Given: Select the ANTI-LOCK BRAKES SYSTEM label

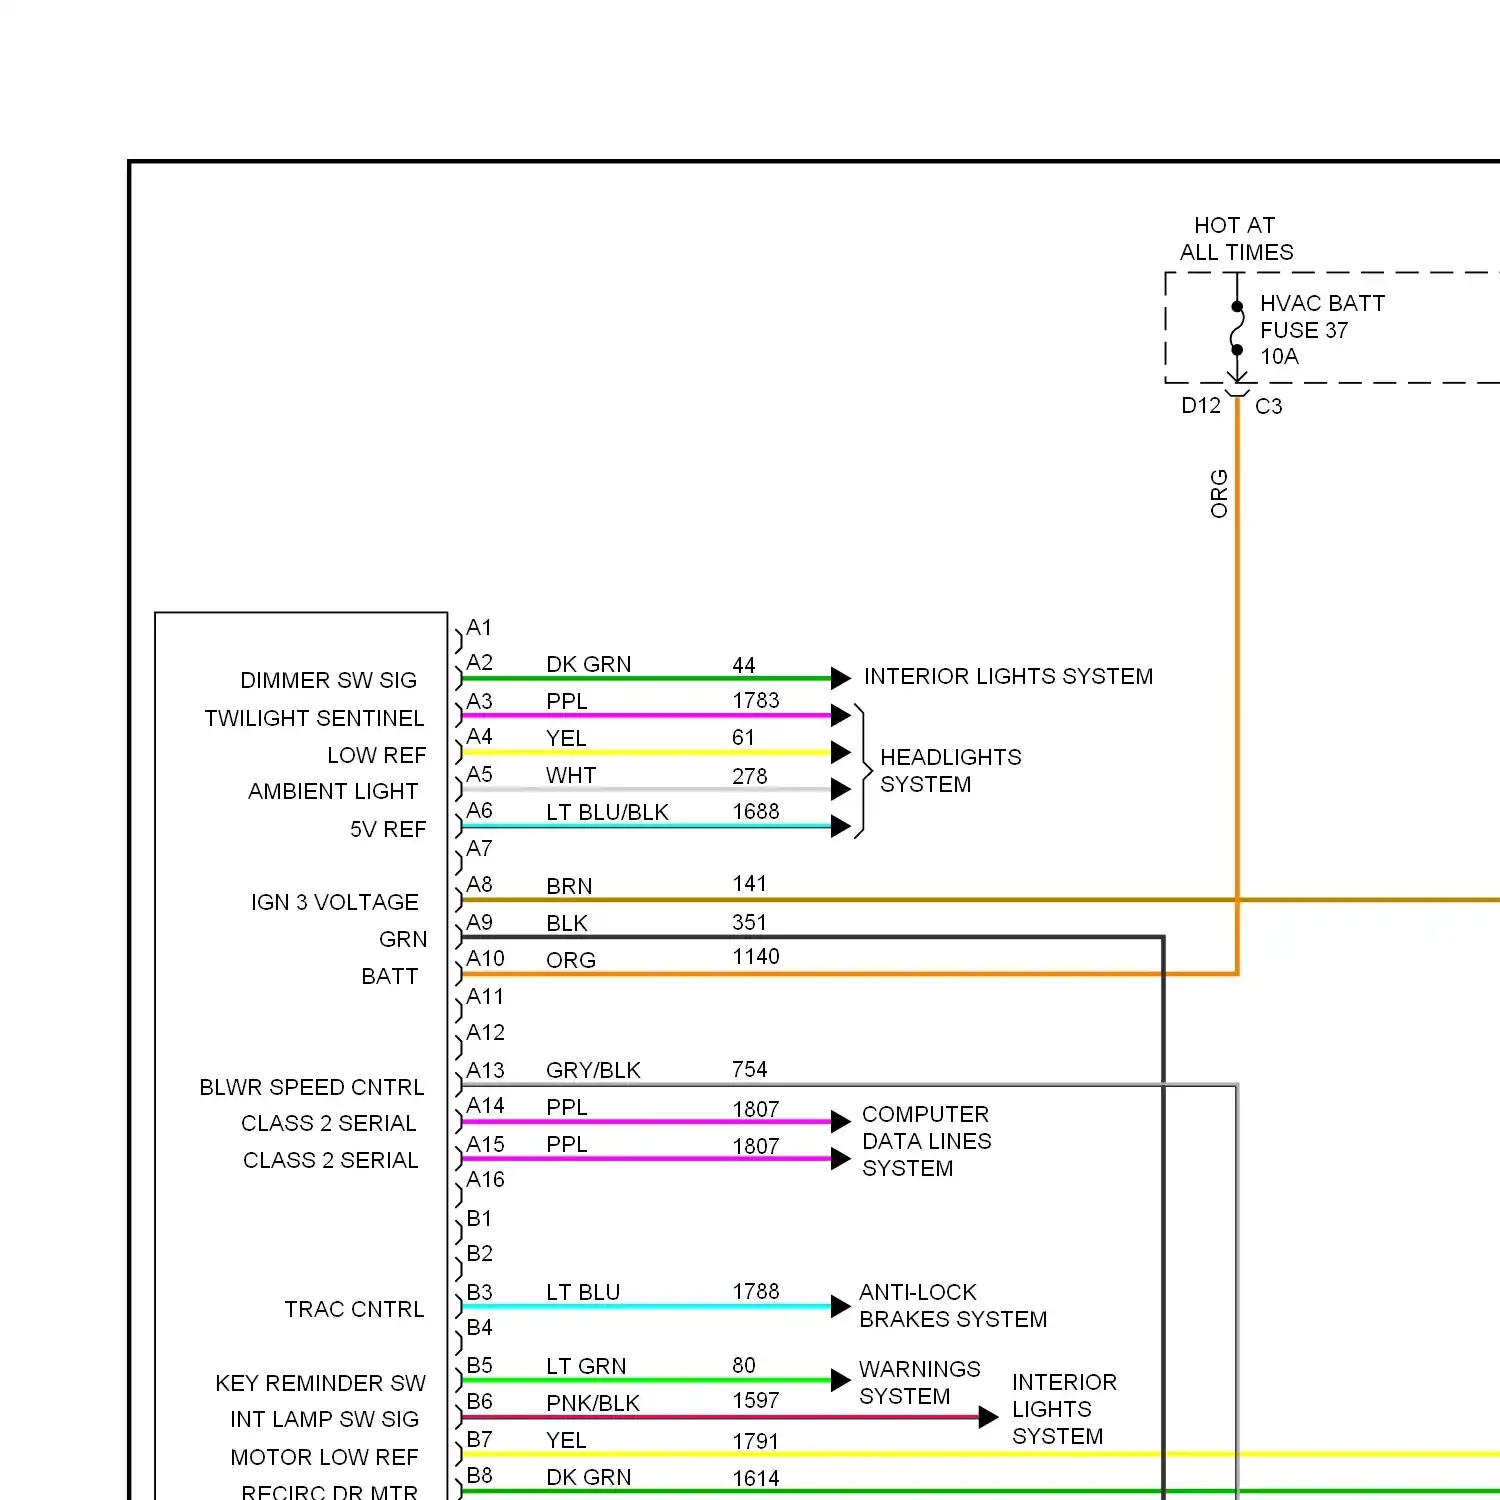Looking at the screenshot, I should [952, 1305].
